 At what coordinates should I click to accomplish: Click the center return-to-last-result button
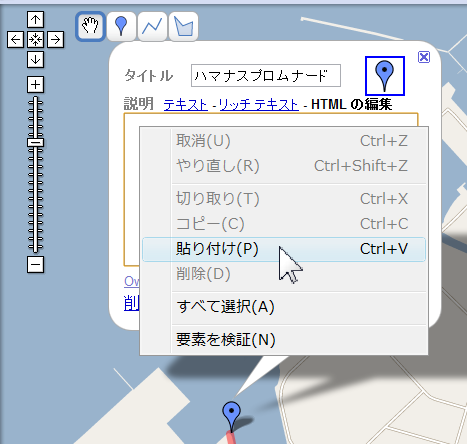pos(35,40)
